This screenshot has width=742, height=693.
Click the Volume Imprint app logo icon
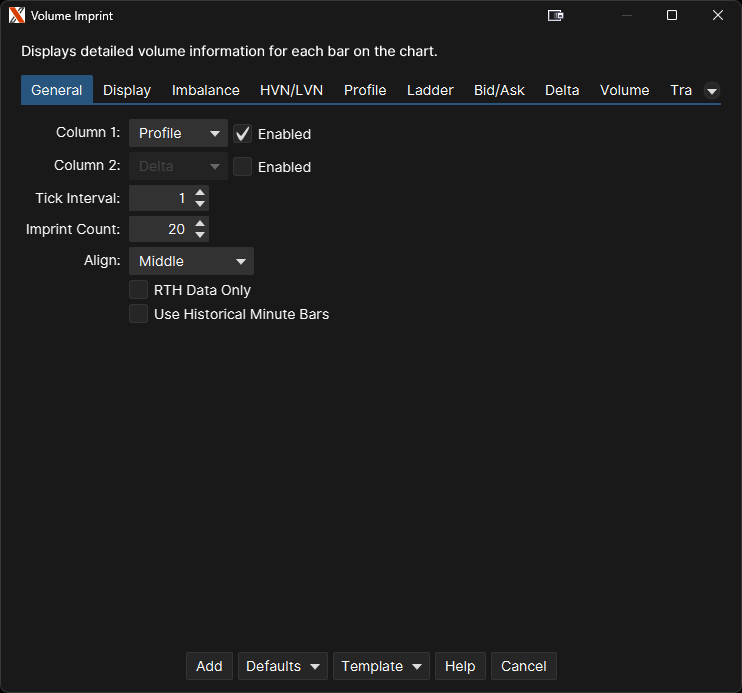tap(17, 16)
